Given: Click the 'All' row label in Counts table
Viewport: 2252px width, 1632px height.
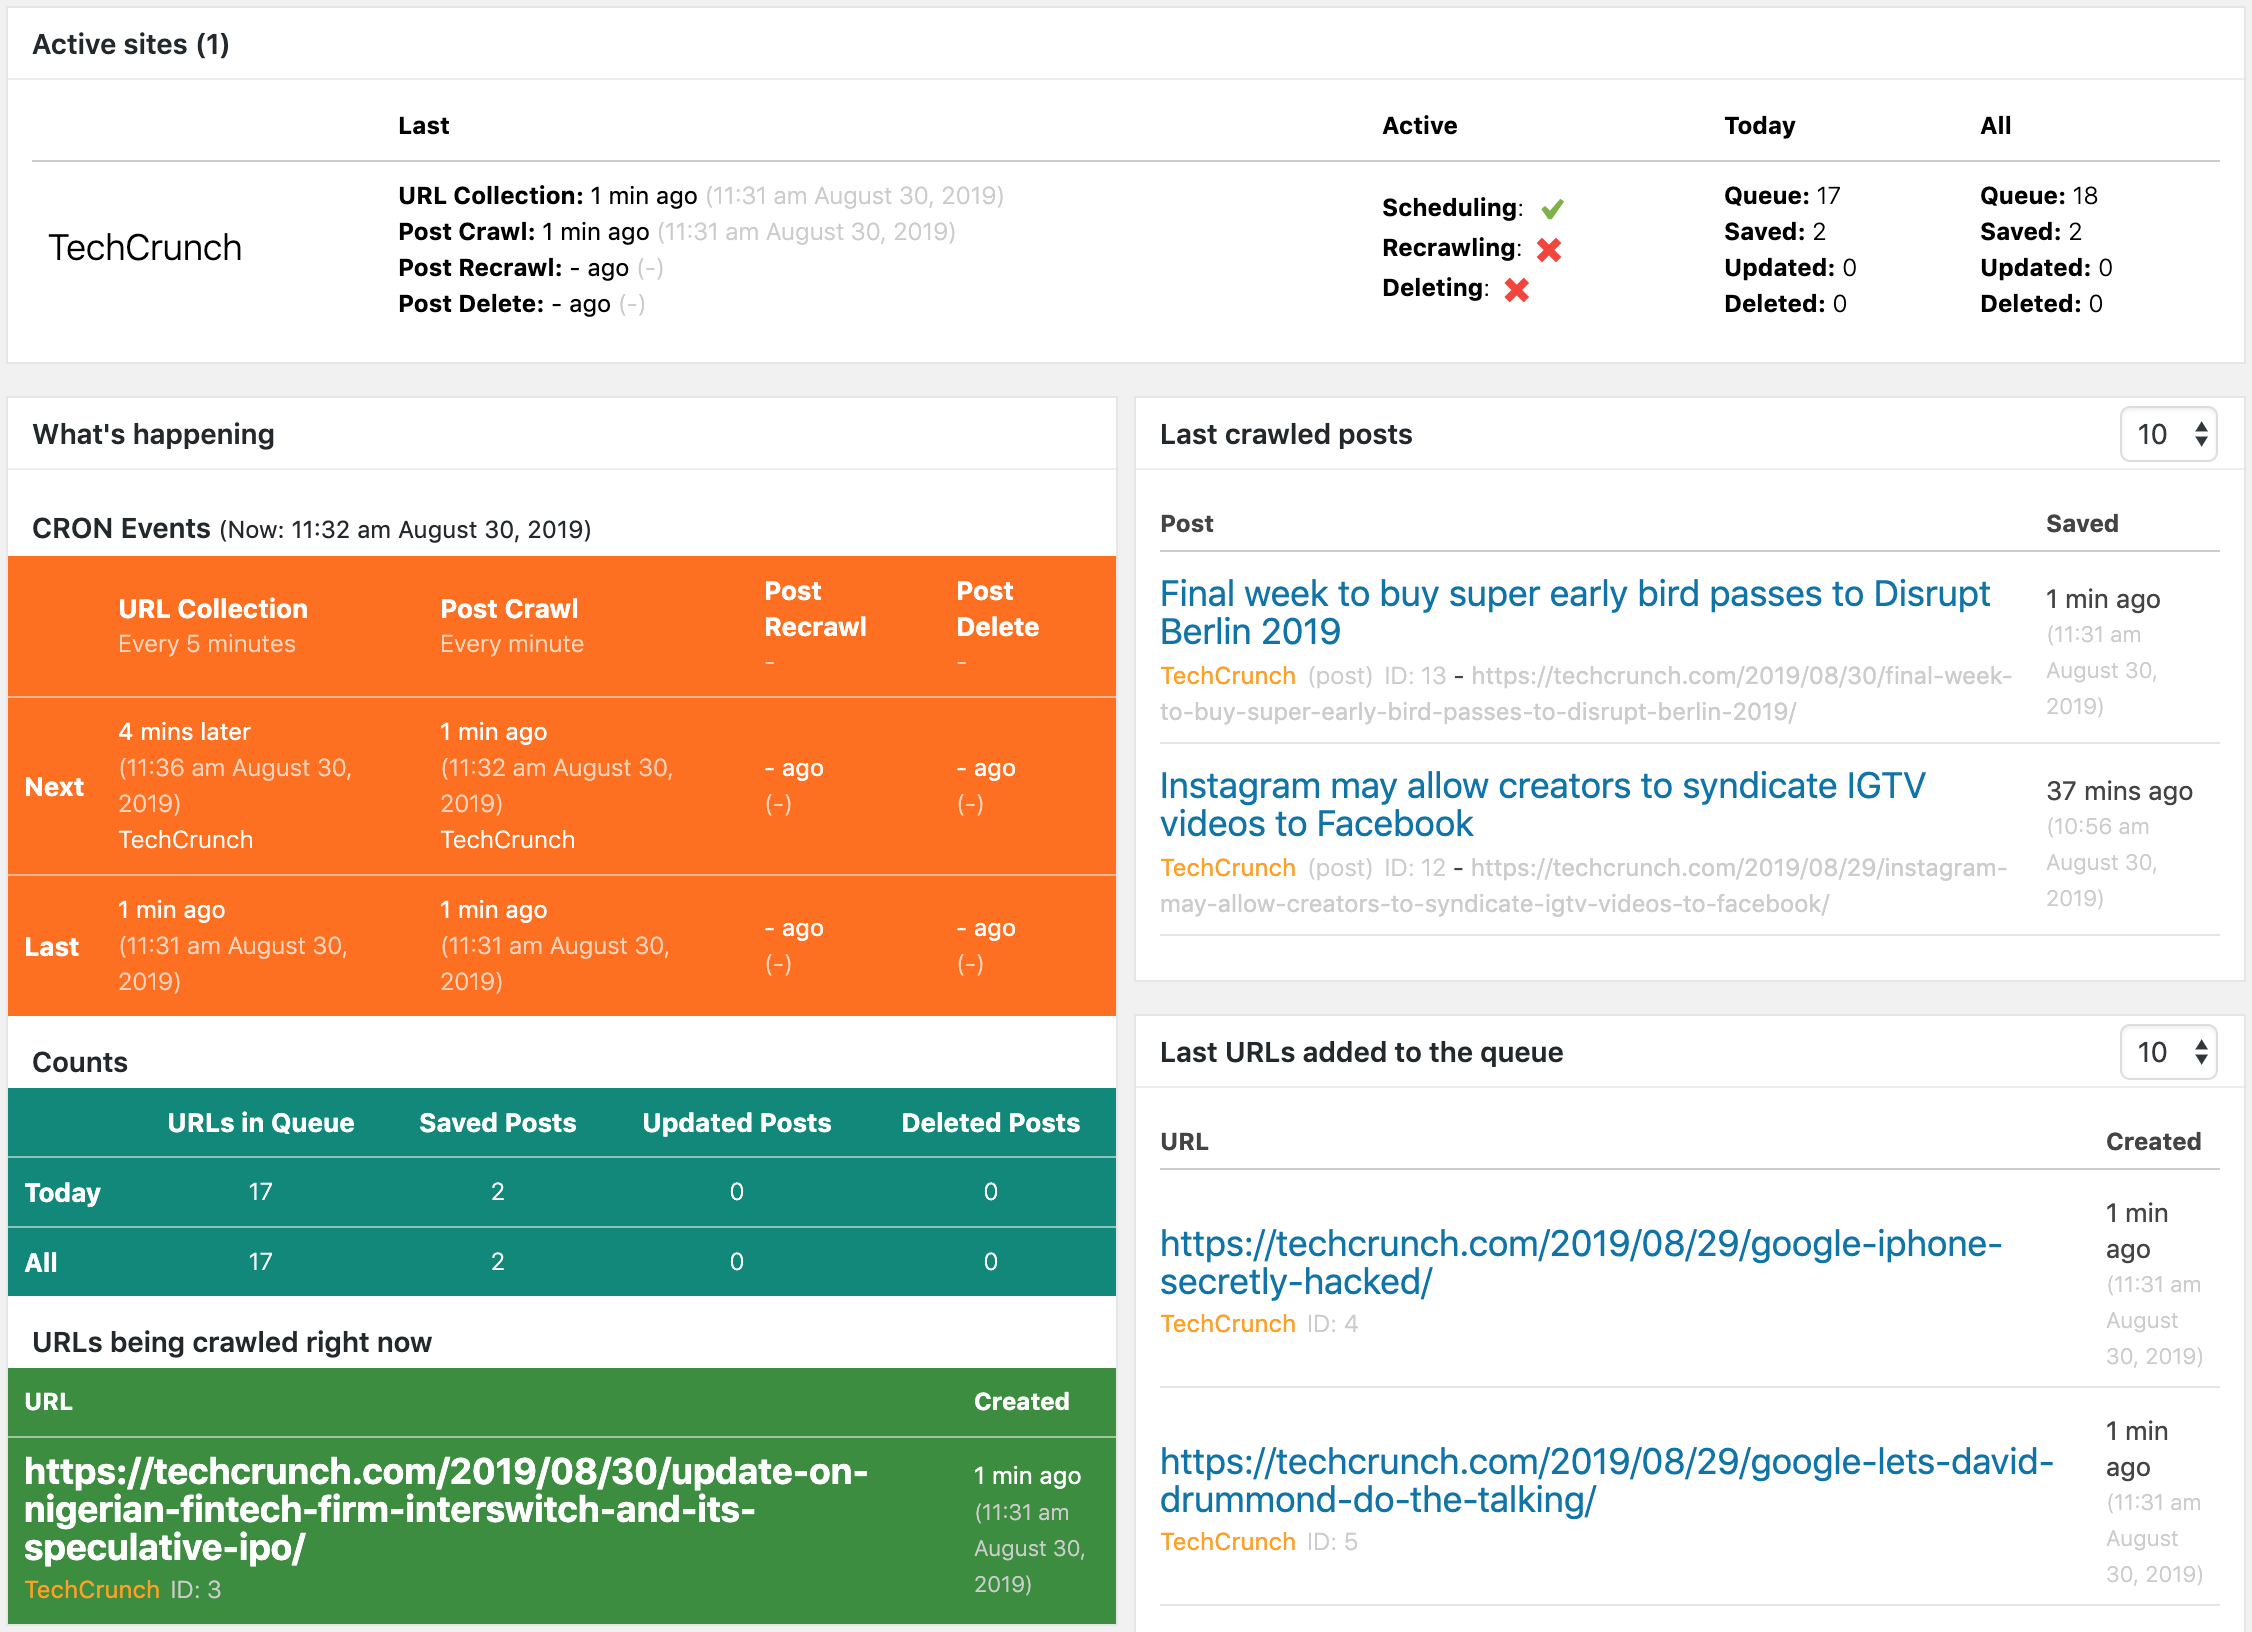Looking at the screenshot, I should (41, 1263).
